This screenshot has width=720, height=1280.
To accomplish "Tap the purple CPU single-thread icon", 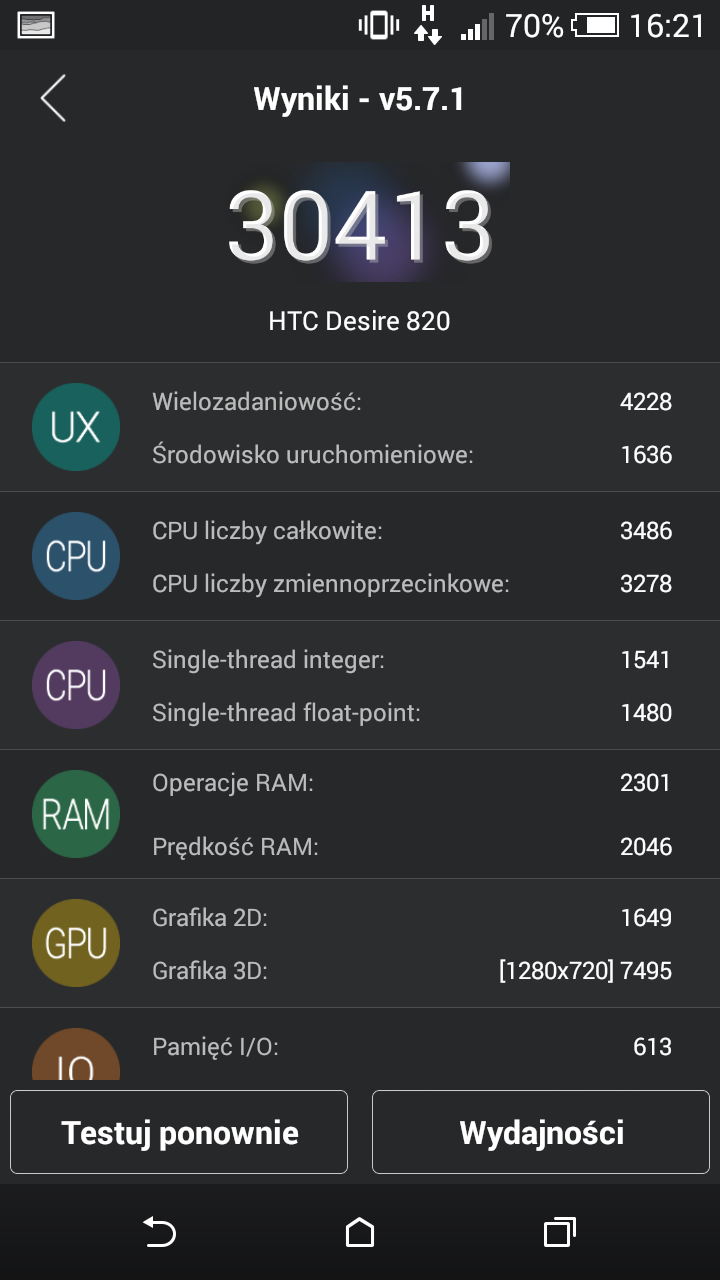I will [76, 686].
